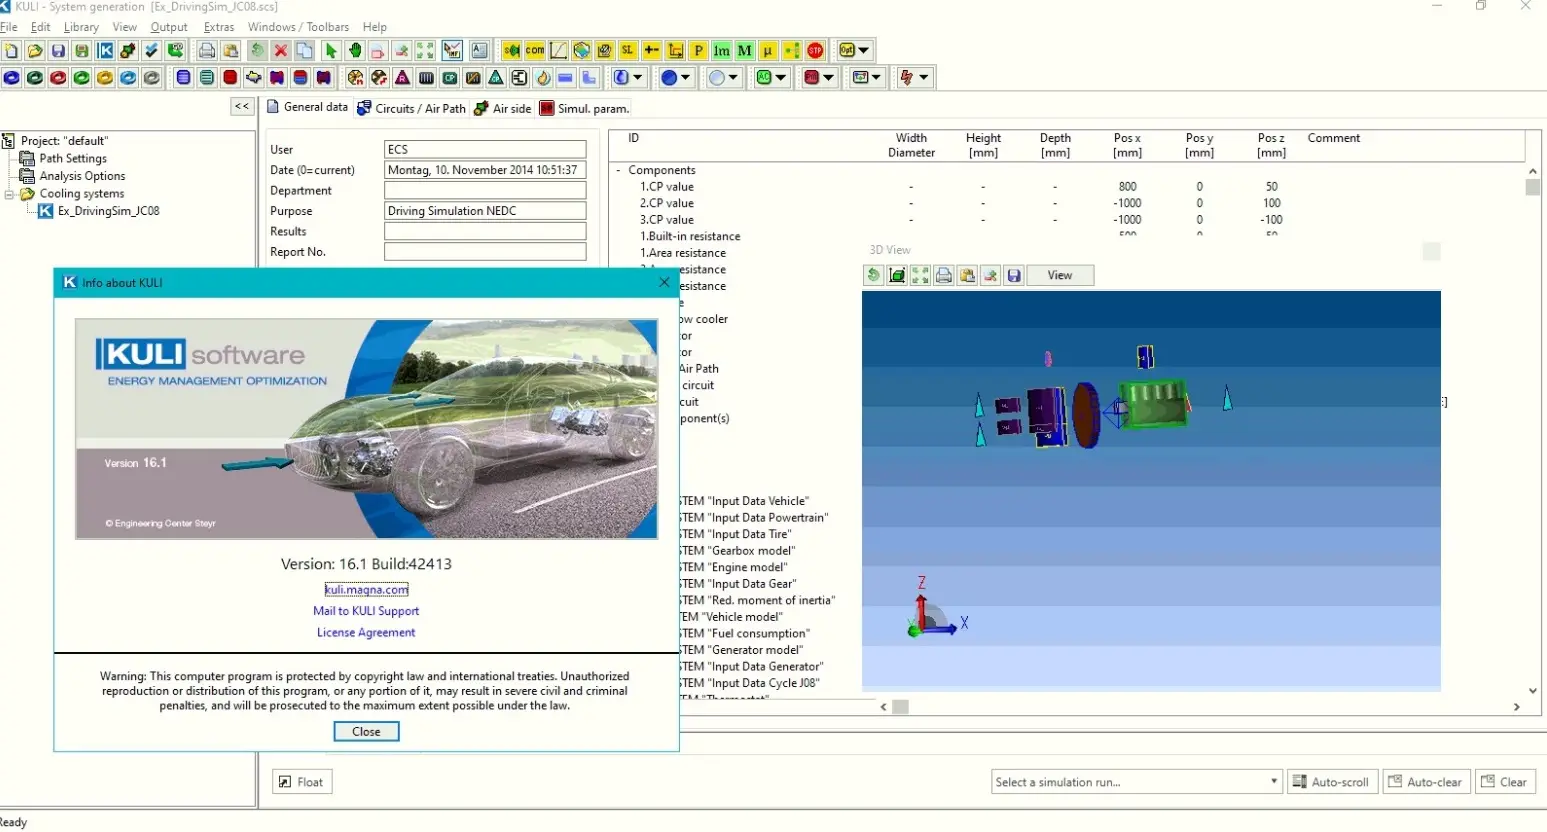Switch to 'Air side' tab

(x=503, y=108)
